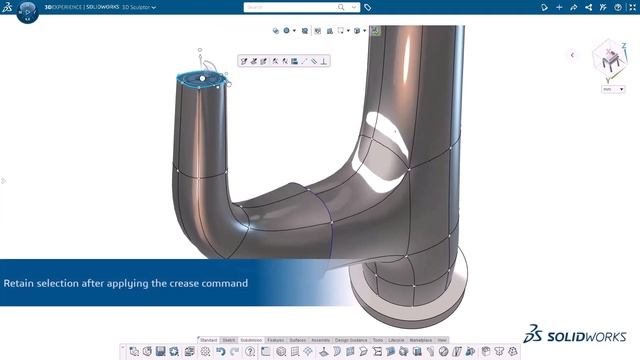Toggle the green highlighted view toolbar icon
Screen dimensions: 640x360
click(375, 31)
